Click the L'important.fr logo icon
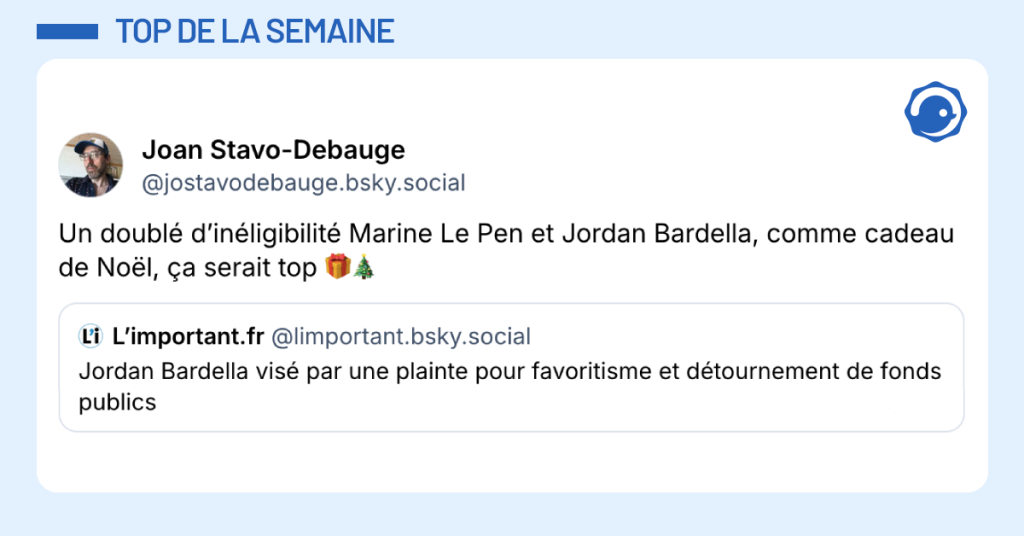 pyautogui.click(x=91, y=336)
